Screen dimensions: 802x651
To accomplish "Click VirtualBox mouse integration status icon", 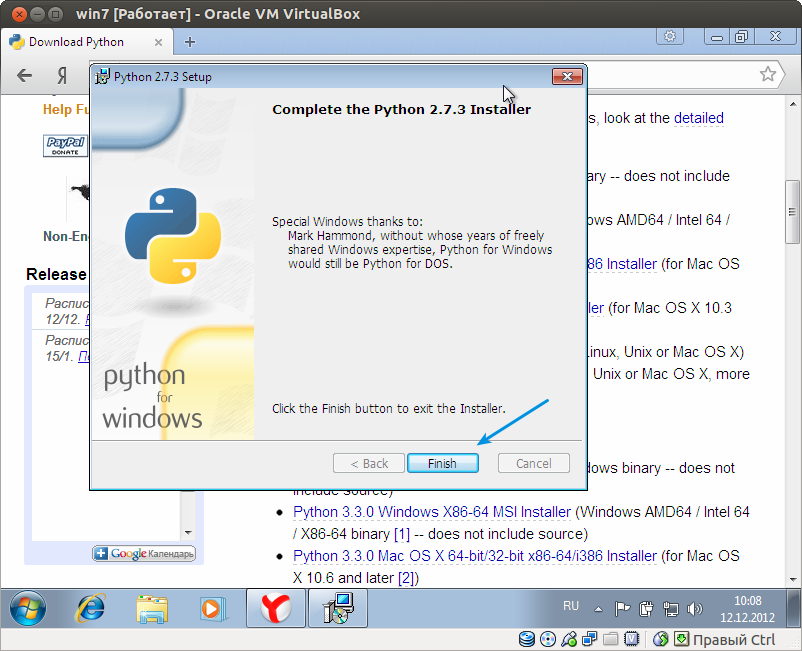I will [x=661, y=639].
